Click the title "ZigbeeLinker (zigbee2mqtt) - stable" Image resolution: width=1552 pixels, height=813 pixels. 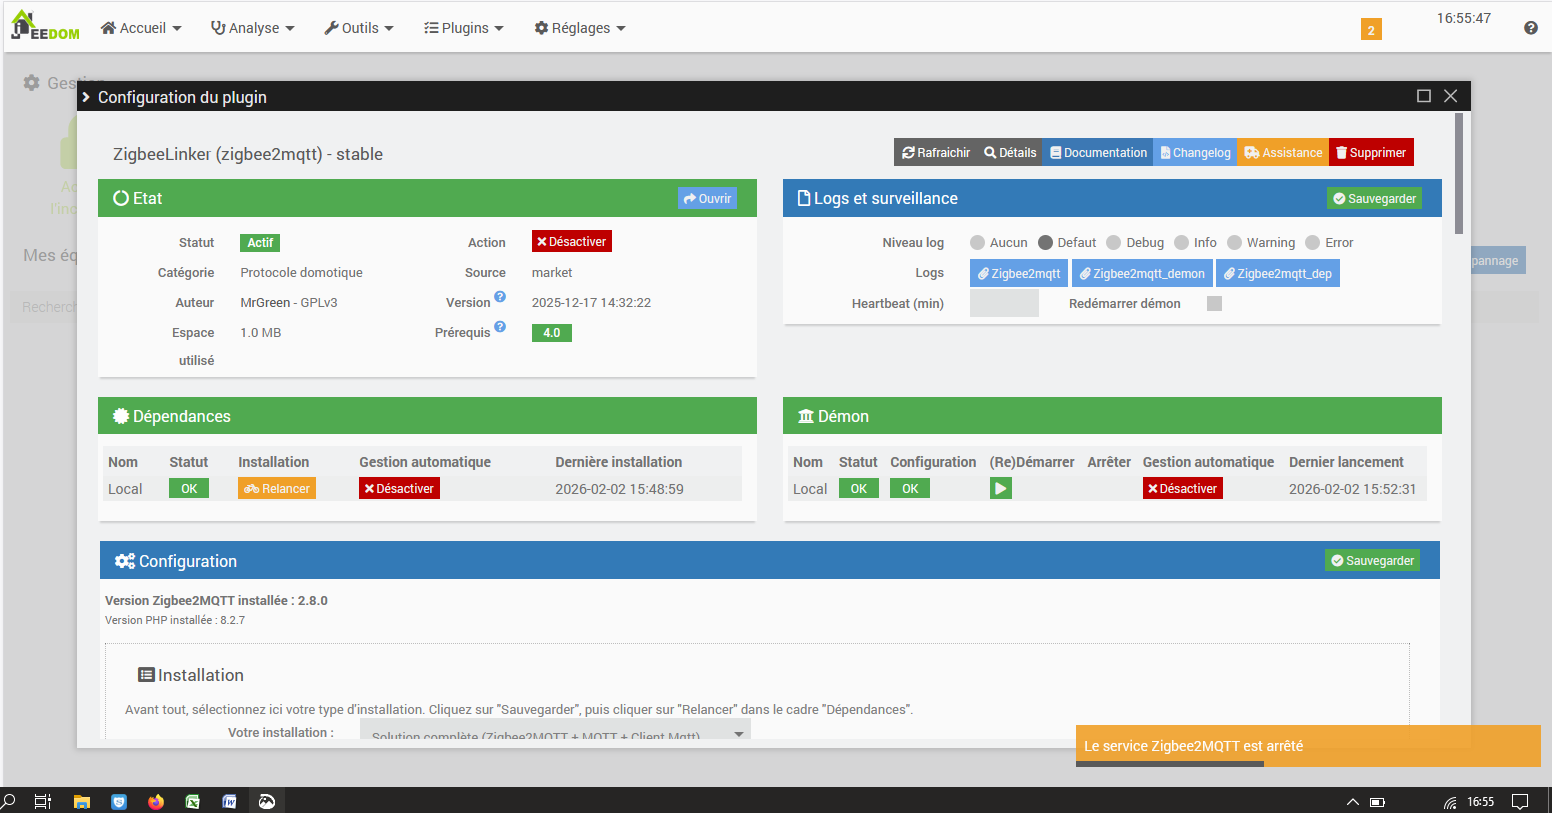248,154
